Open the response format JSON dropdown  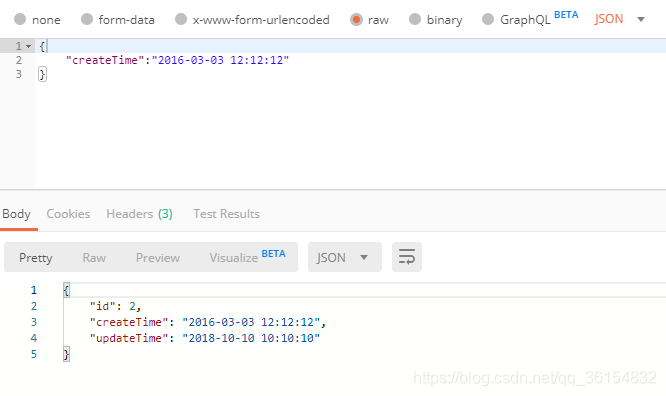coord(344,257)
